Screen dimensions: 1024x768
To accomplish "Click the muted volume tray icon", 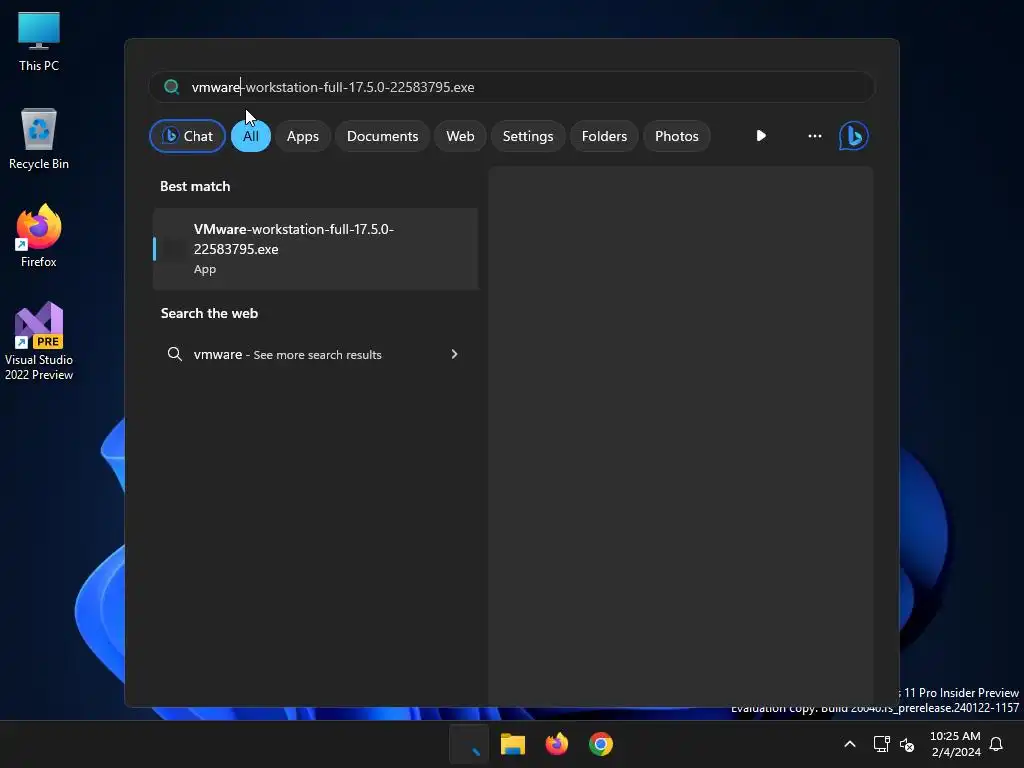I will coord(906,744).
